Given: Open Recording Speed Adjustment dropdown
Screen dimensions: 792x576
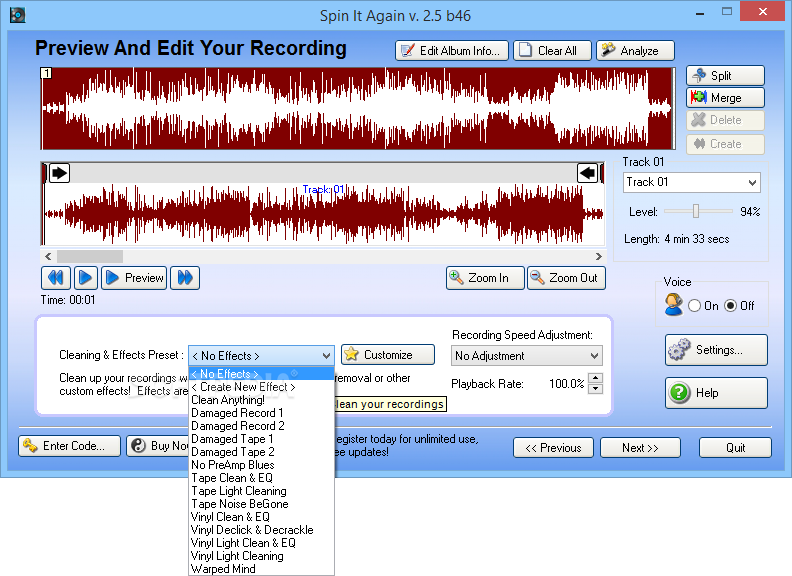Looking at the screenshot, I should pos(526,356).
